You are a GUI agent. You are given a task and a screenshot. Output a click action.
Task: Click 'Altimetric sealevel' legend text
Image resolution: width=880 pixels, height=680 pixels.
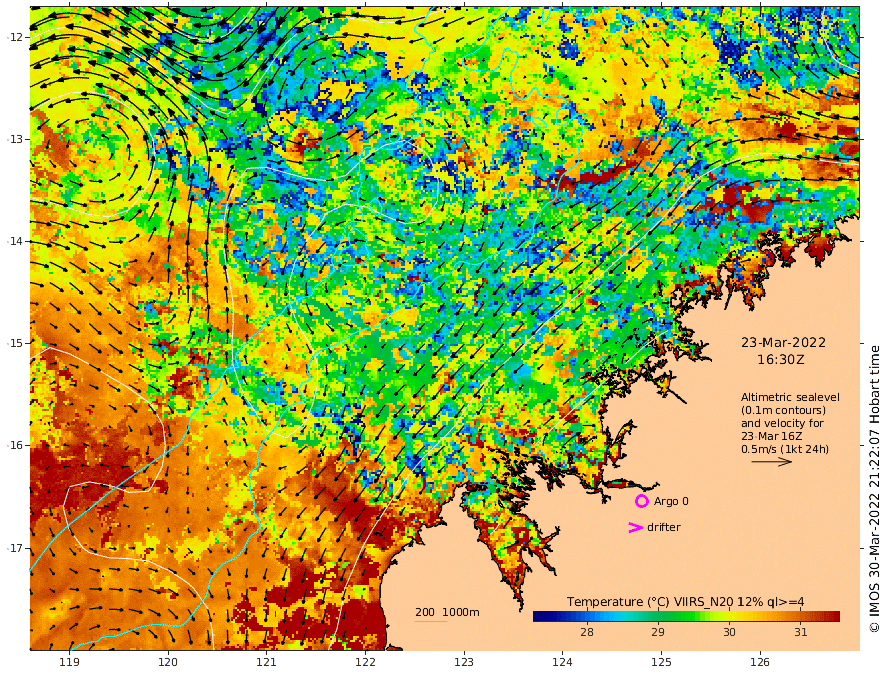(x=790, y=397)
